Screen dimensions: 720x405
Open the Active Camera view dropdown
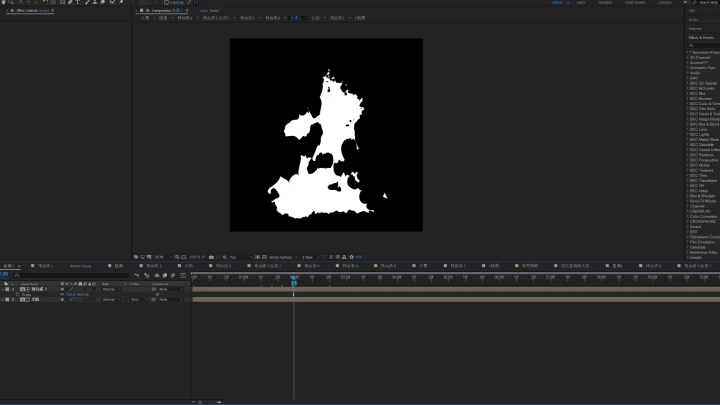[x=284, y=257]
